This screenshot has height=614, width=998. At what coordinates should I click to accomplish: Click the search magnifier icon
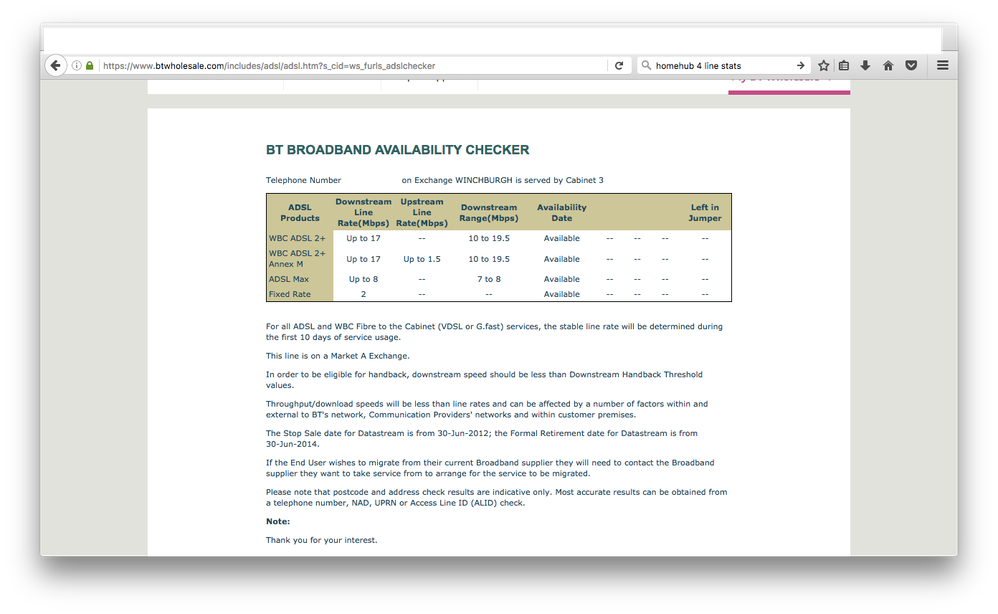(x=646, y=65)
